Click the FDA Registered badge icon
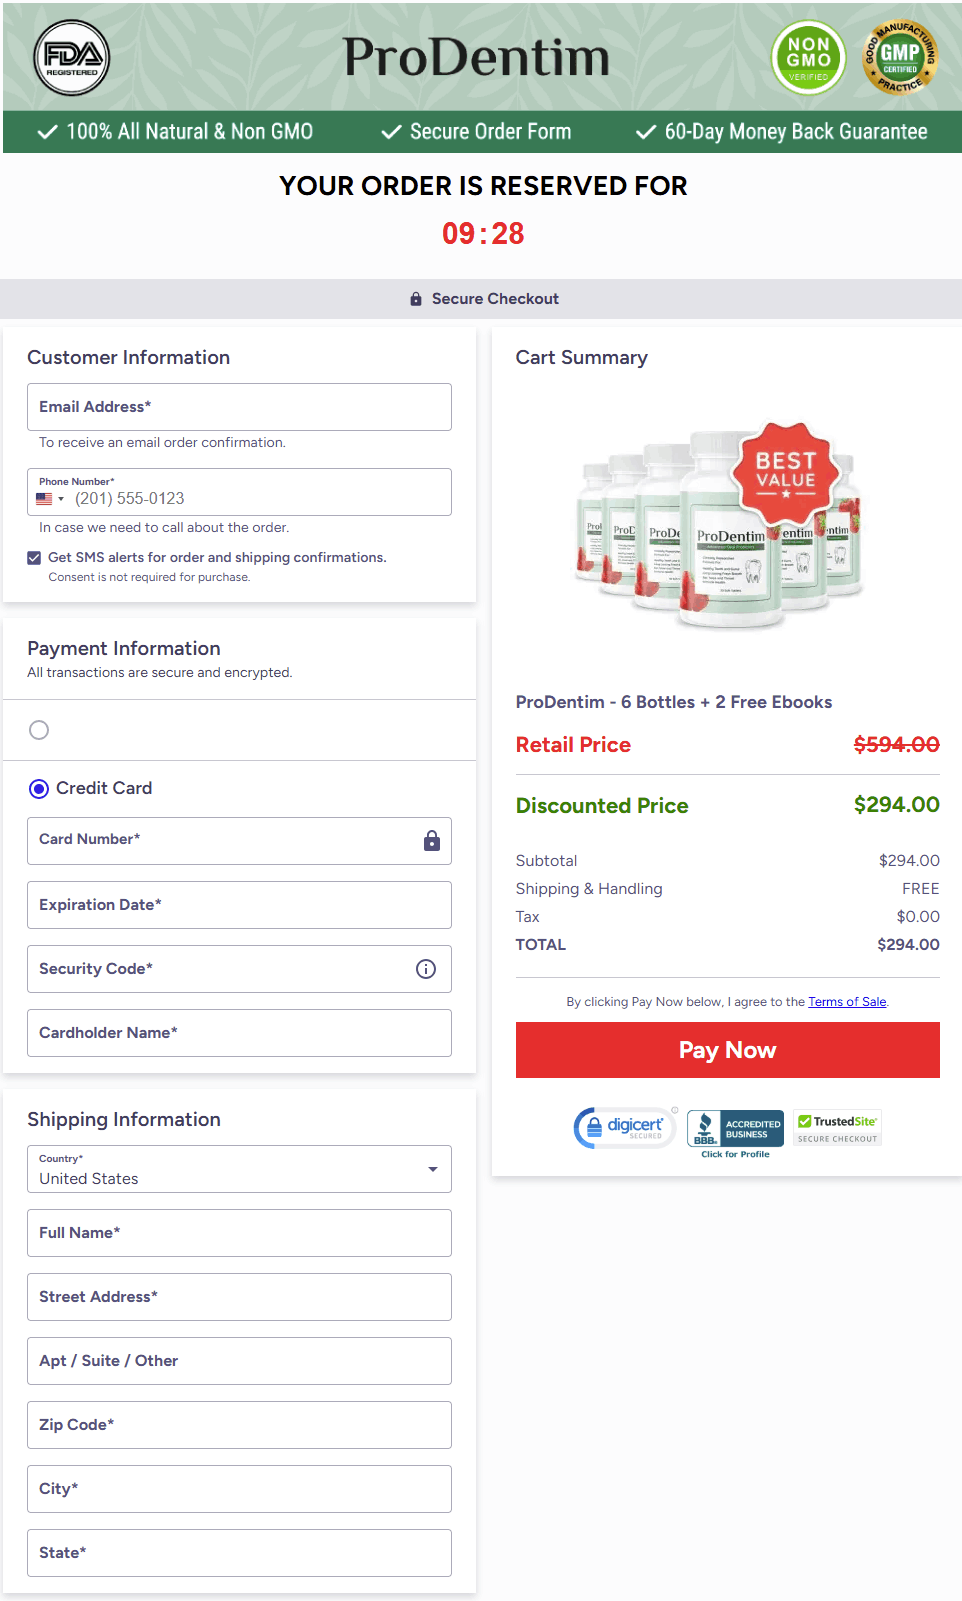This screenshot has height=1601, width=962. [72, 58]
